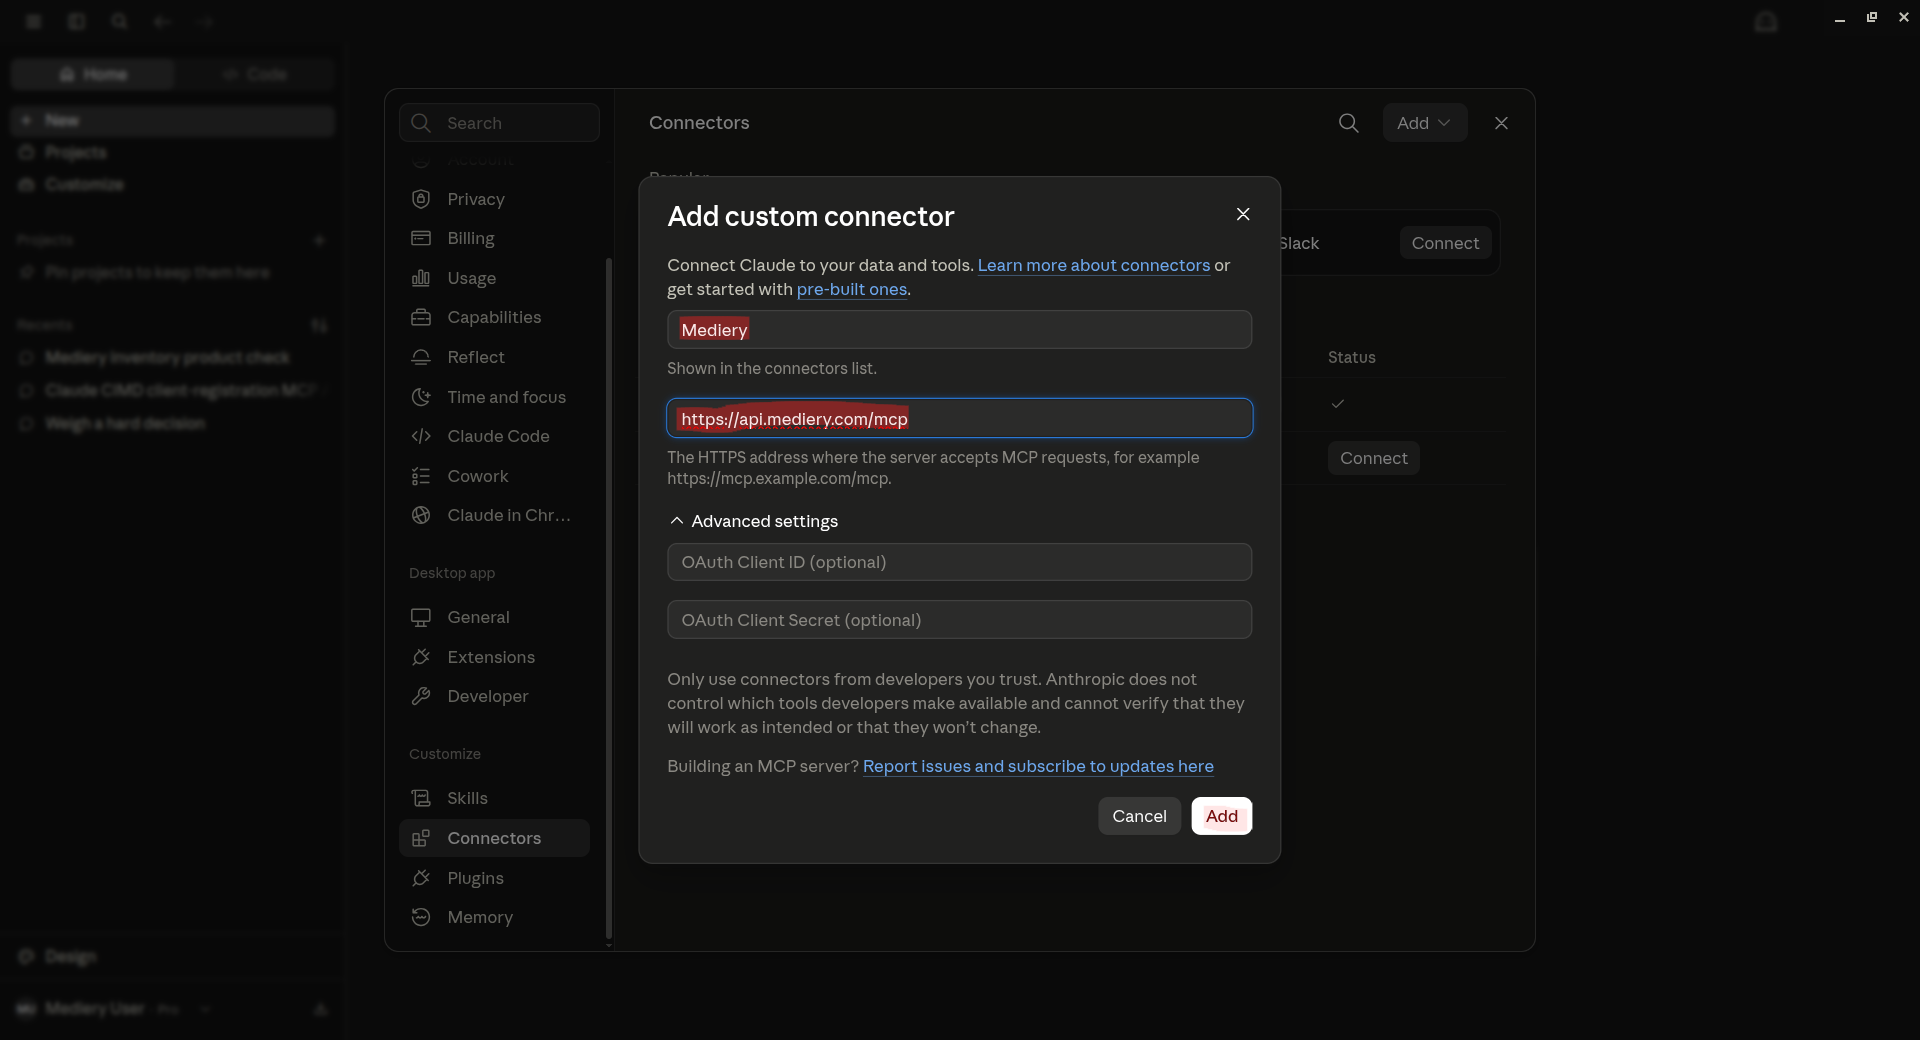
Task: Follow the pre-built ones link
Action: click(851, 289)
